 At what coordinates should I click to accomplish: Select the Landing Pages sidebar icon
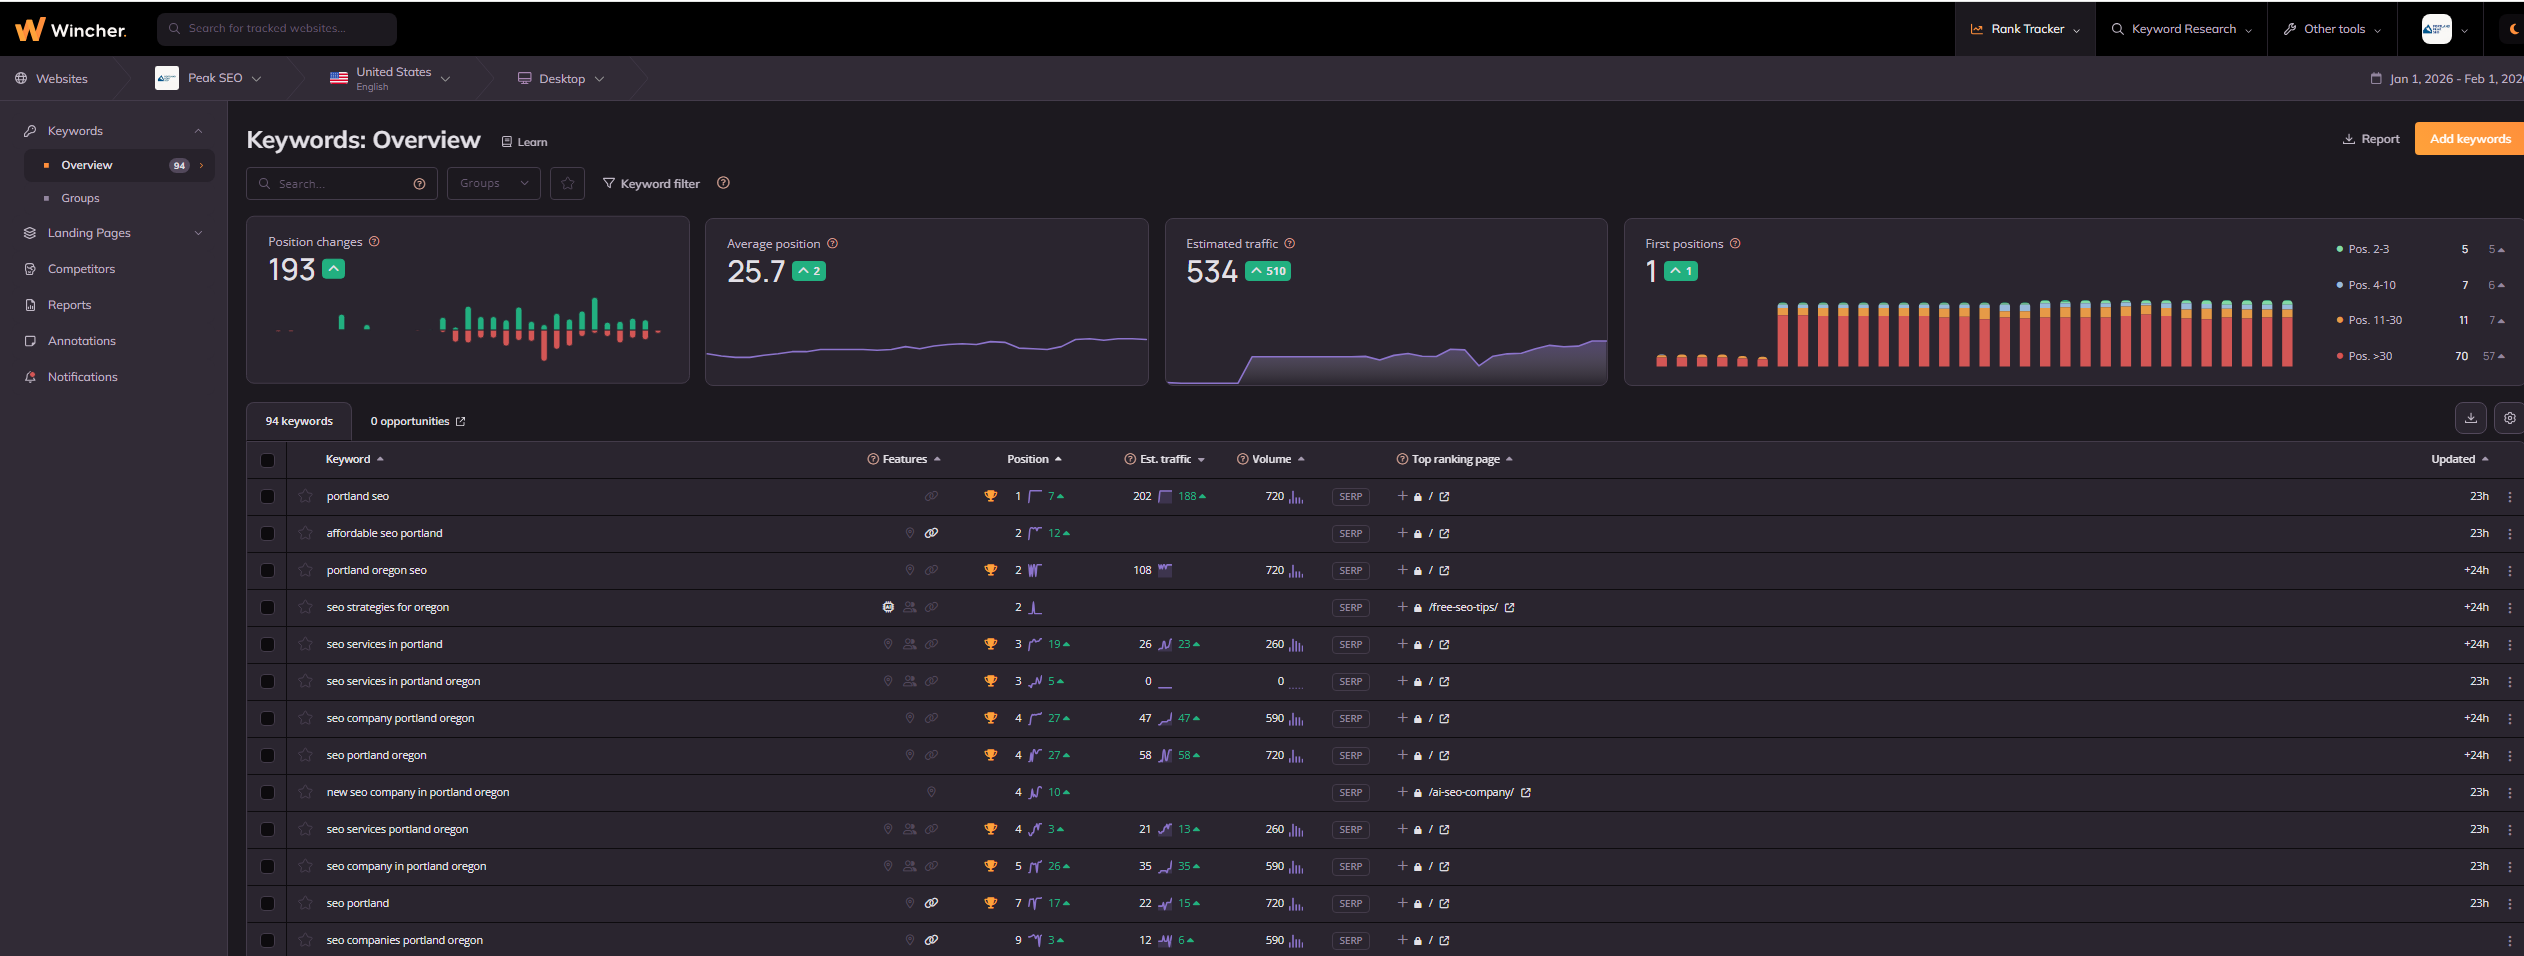point(30,232)
